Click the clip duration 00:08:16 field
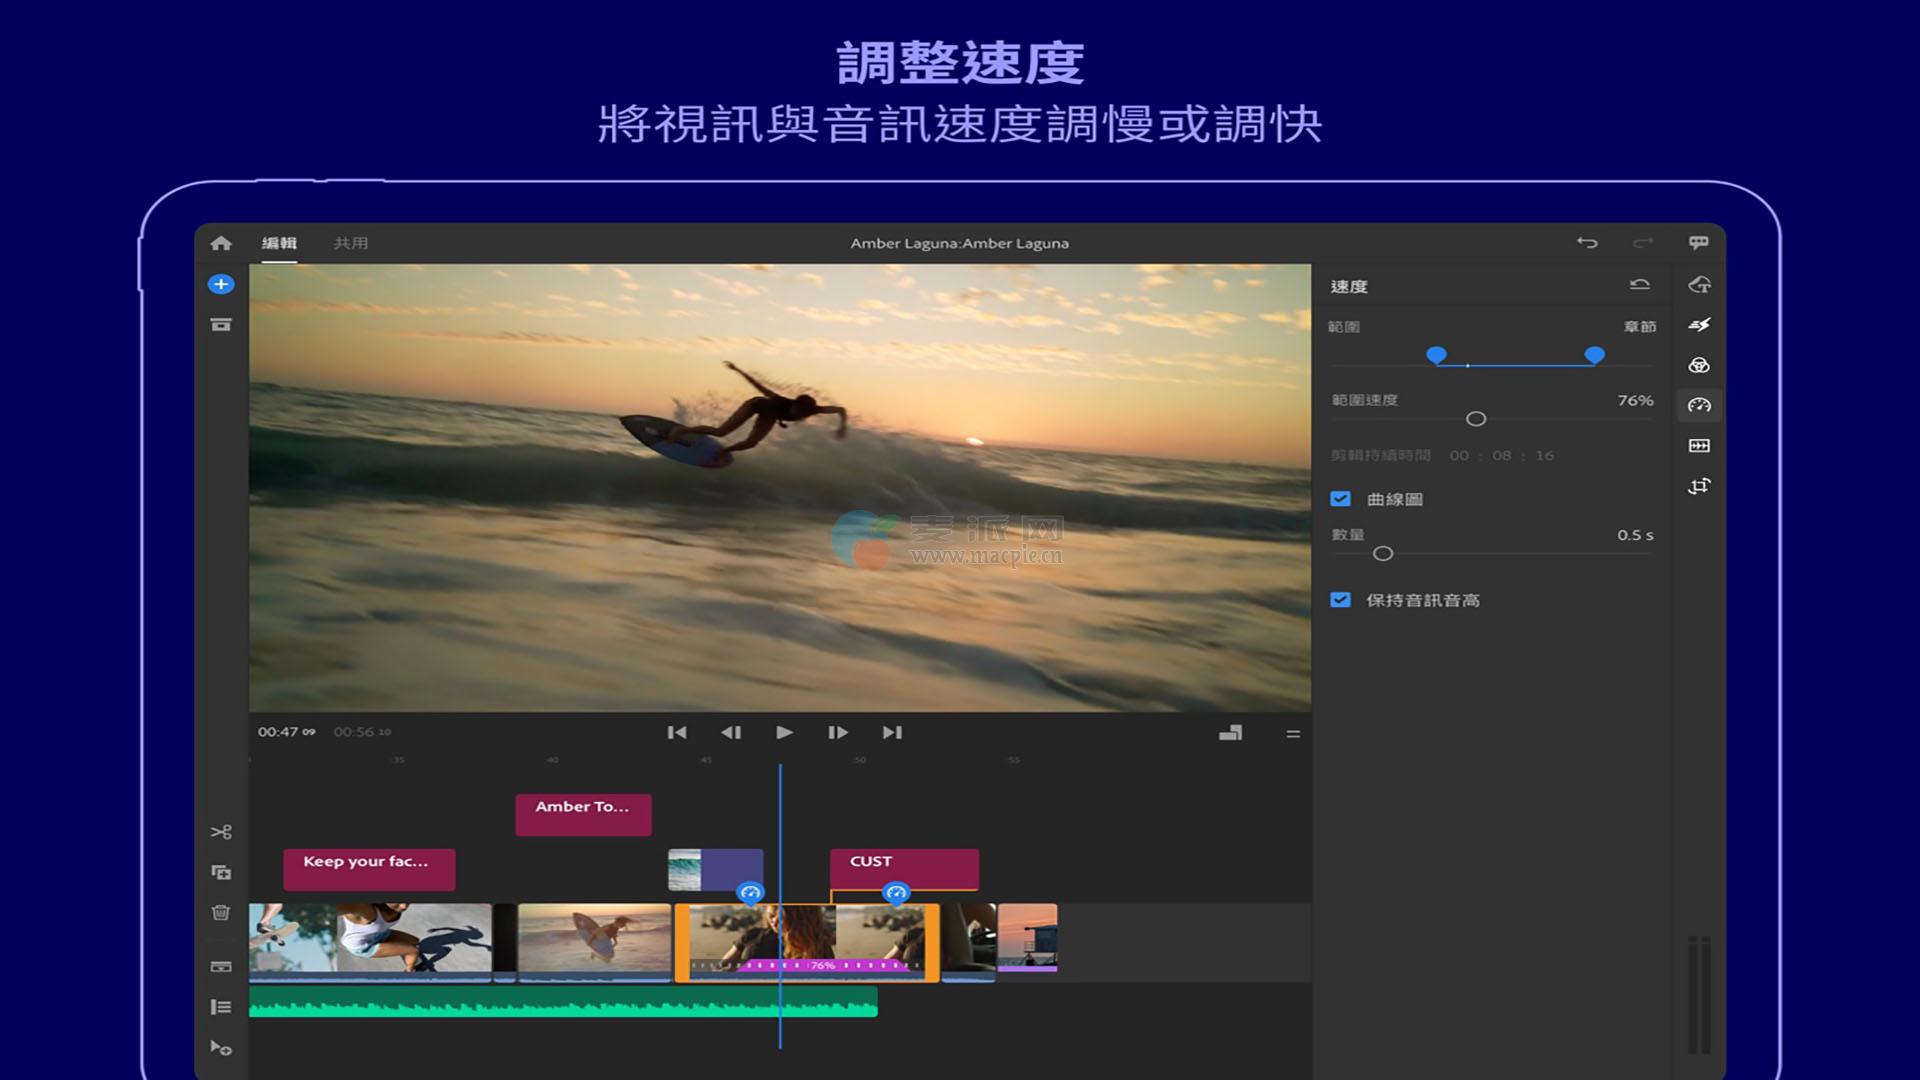Screen dimensions: 1920x1080 pos(1502,455)
